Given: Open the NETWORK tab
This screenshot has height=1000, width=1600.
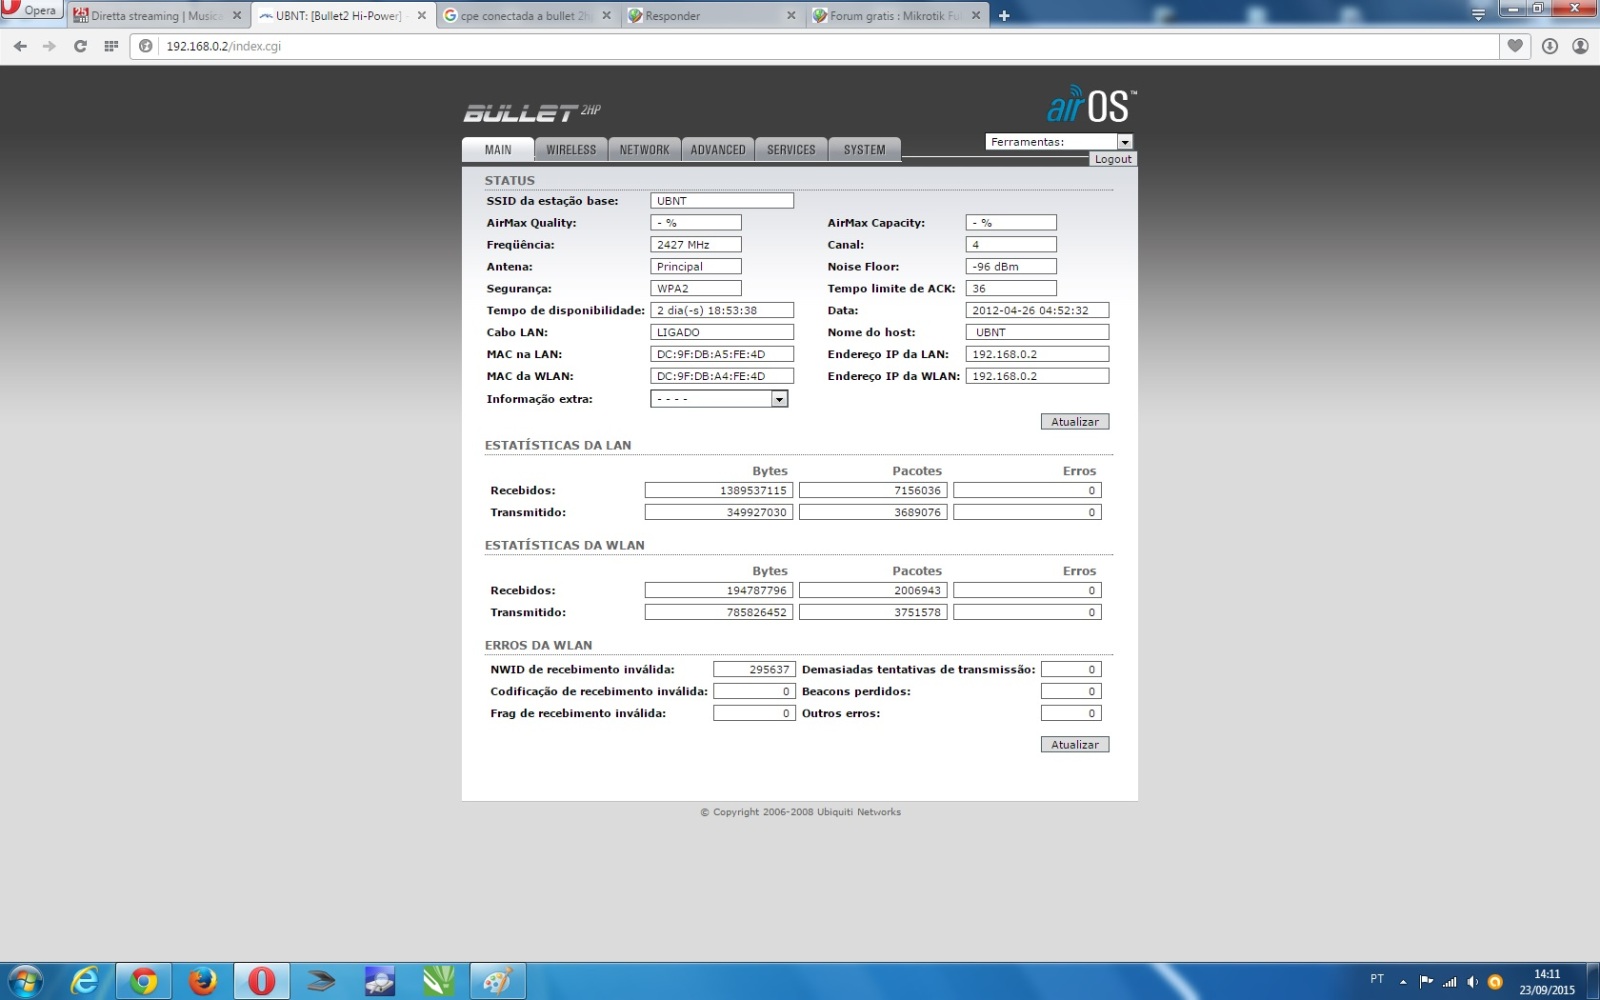Looking at the screenshot, I should coord(644,150).
